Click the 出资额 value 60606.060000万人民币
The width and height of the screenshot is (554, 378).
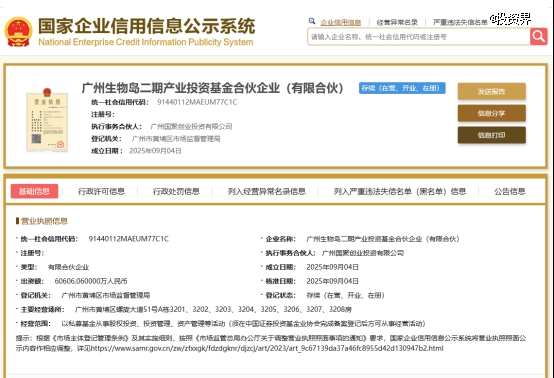coord(91,281)
